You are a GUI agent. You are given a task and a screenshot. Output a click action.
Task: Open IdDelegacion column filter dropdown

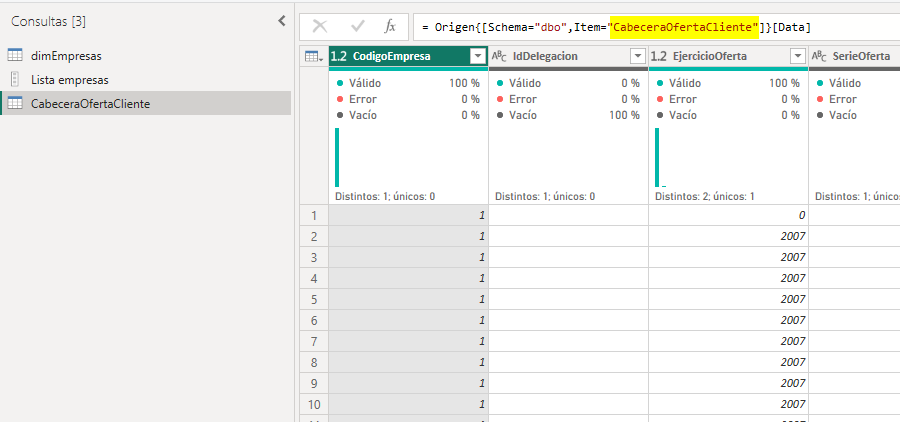(x=638, y=57)
